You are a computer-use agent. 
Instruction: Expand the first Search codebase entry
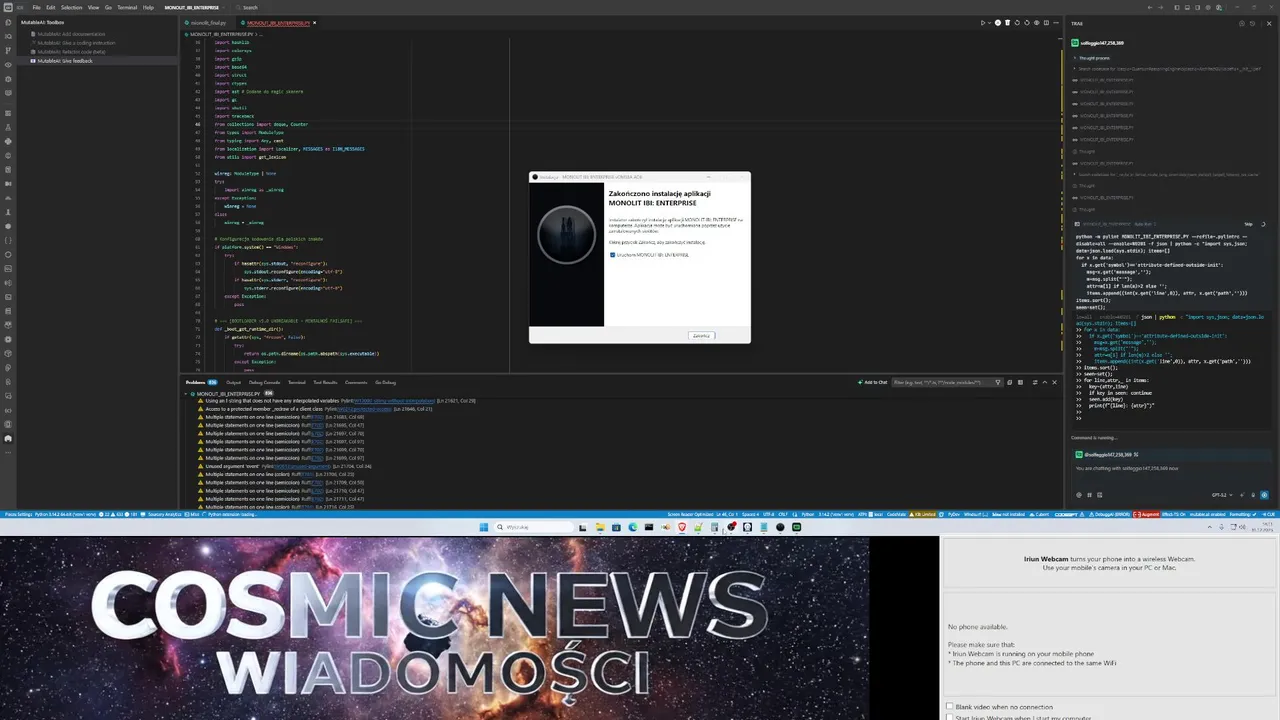tap(1165, 68)
